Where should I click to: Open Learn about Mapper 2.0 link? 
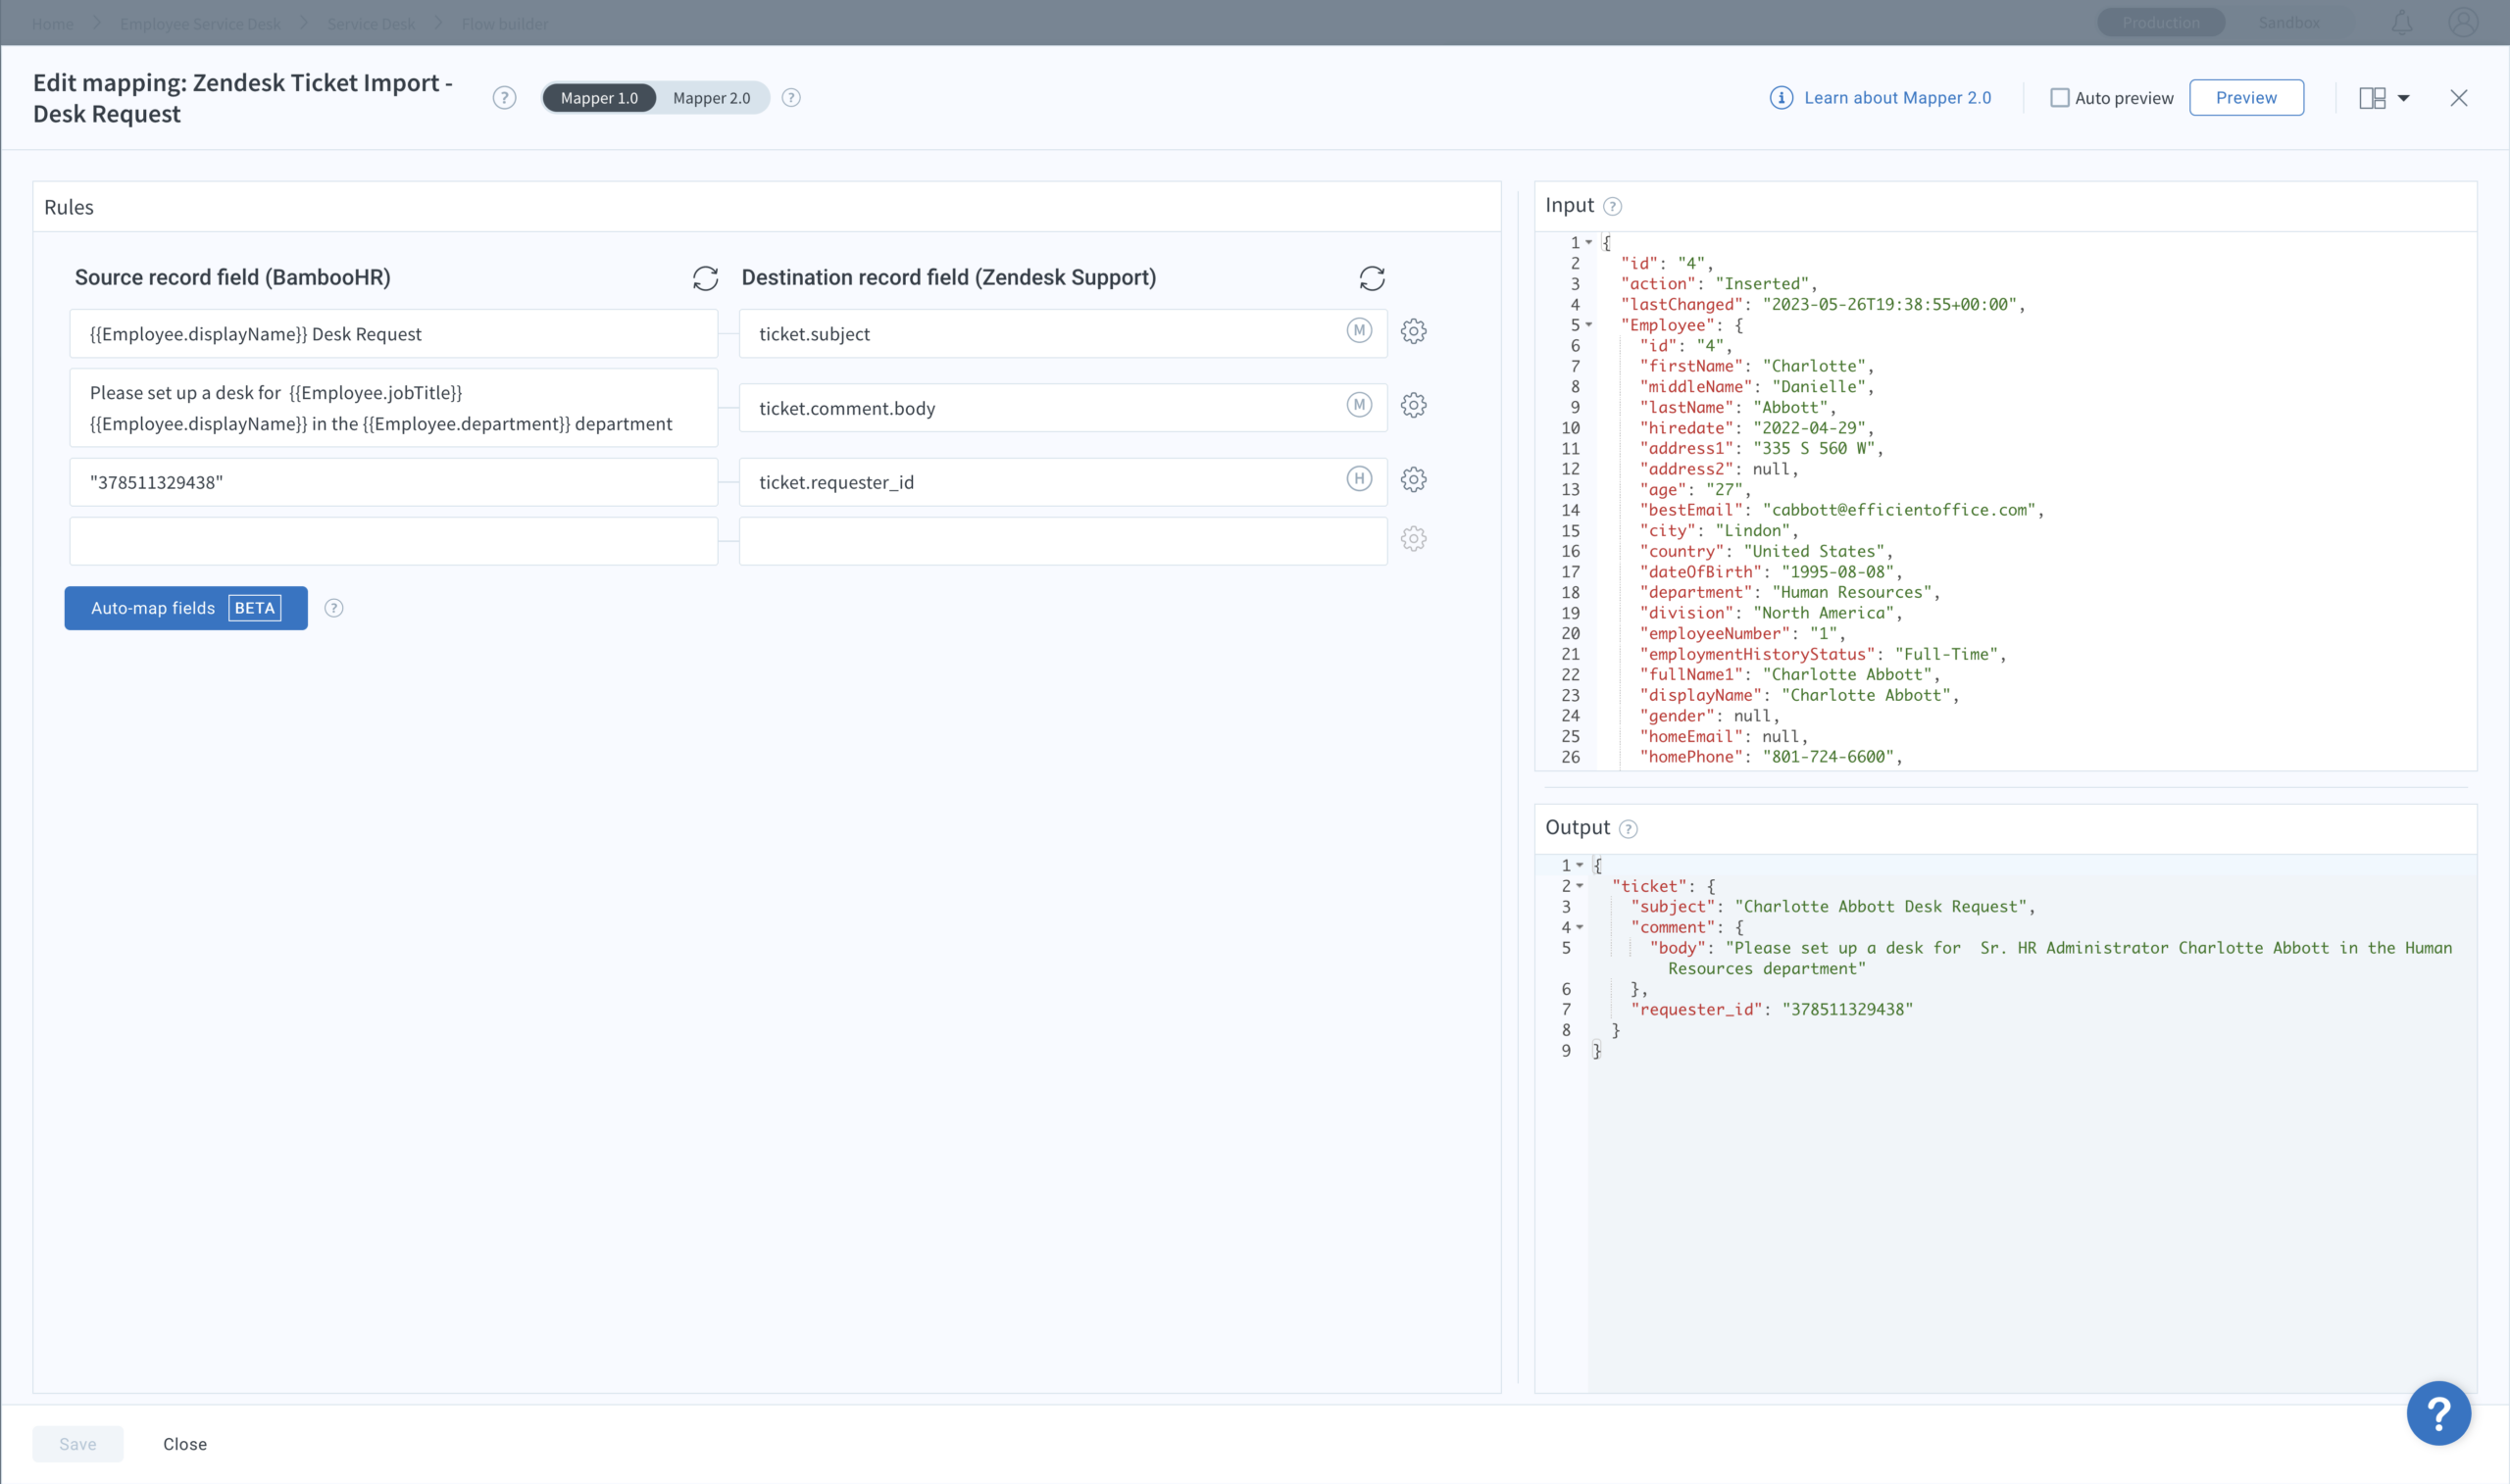coord(1897,98)
